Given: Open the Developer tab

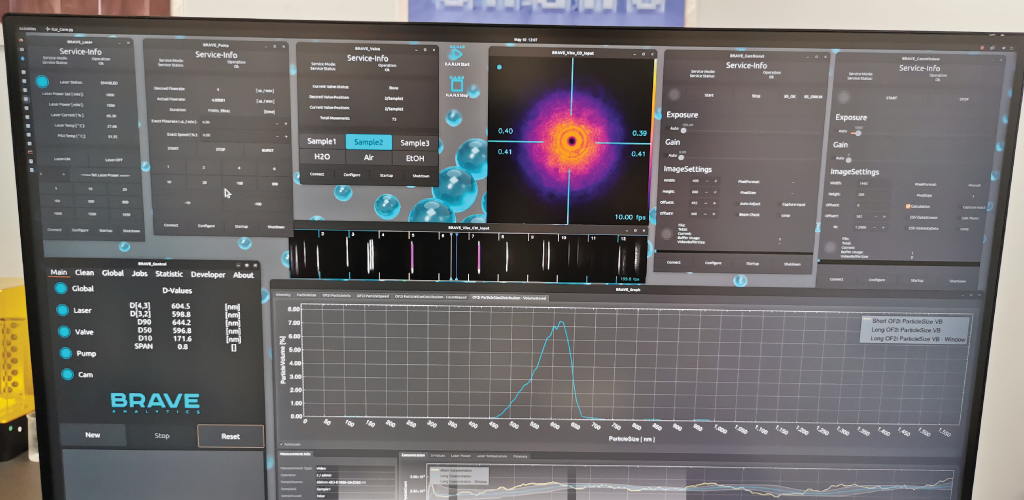Looking at the screenshot, I should [x=208, y=274].
